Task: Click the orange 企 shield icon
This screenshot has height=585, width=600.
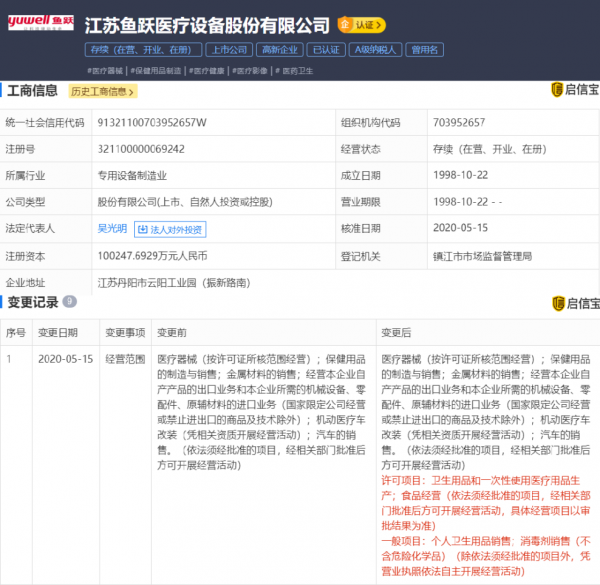Action: tap(345, 24)
